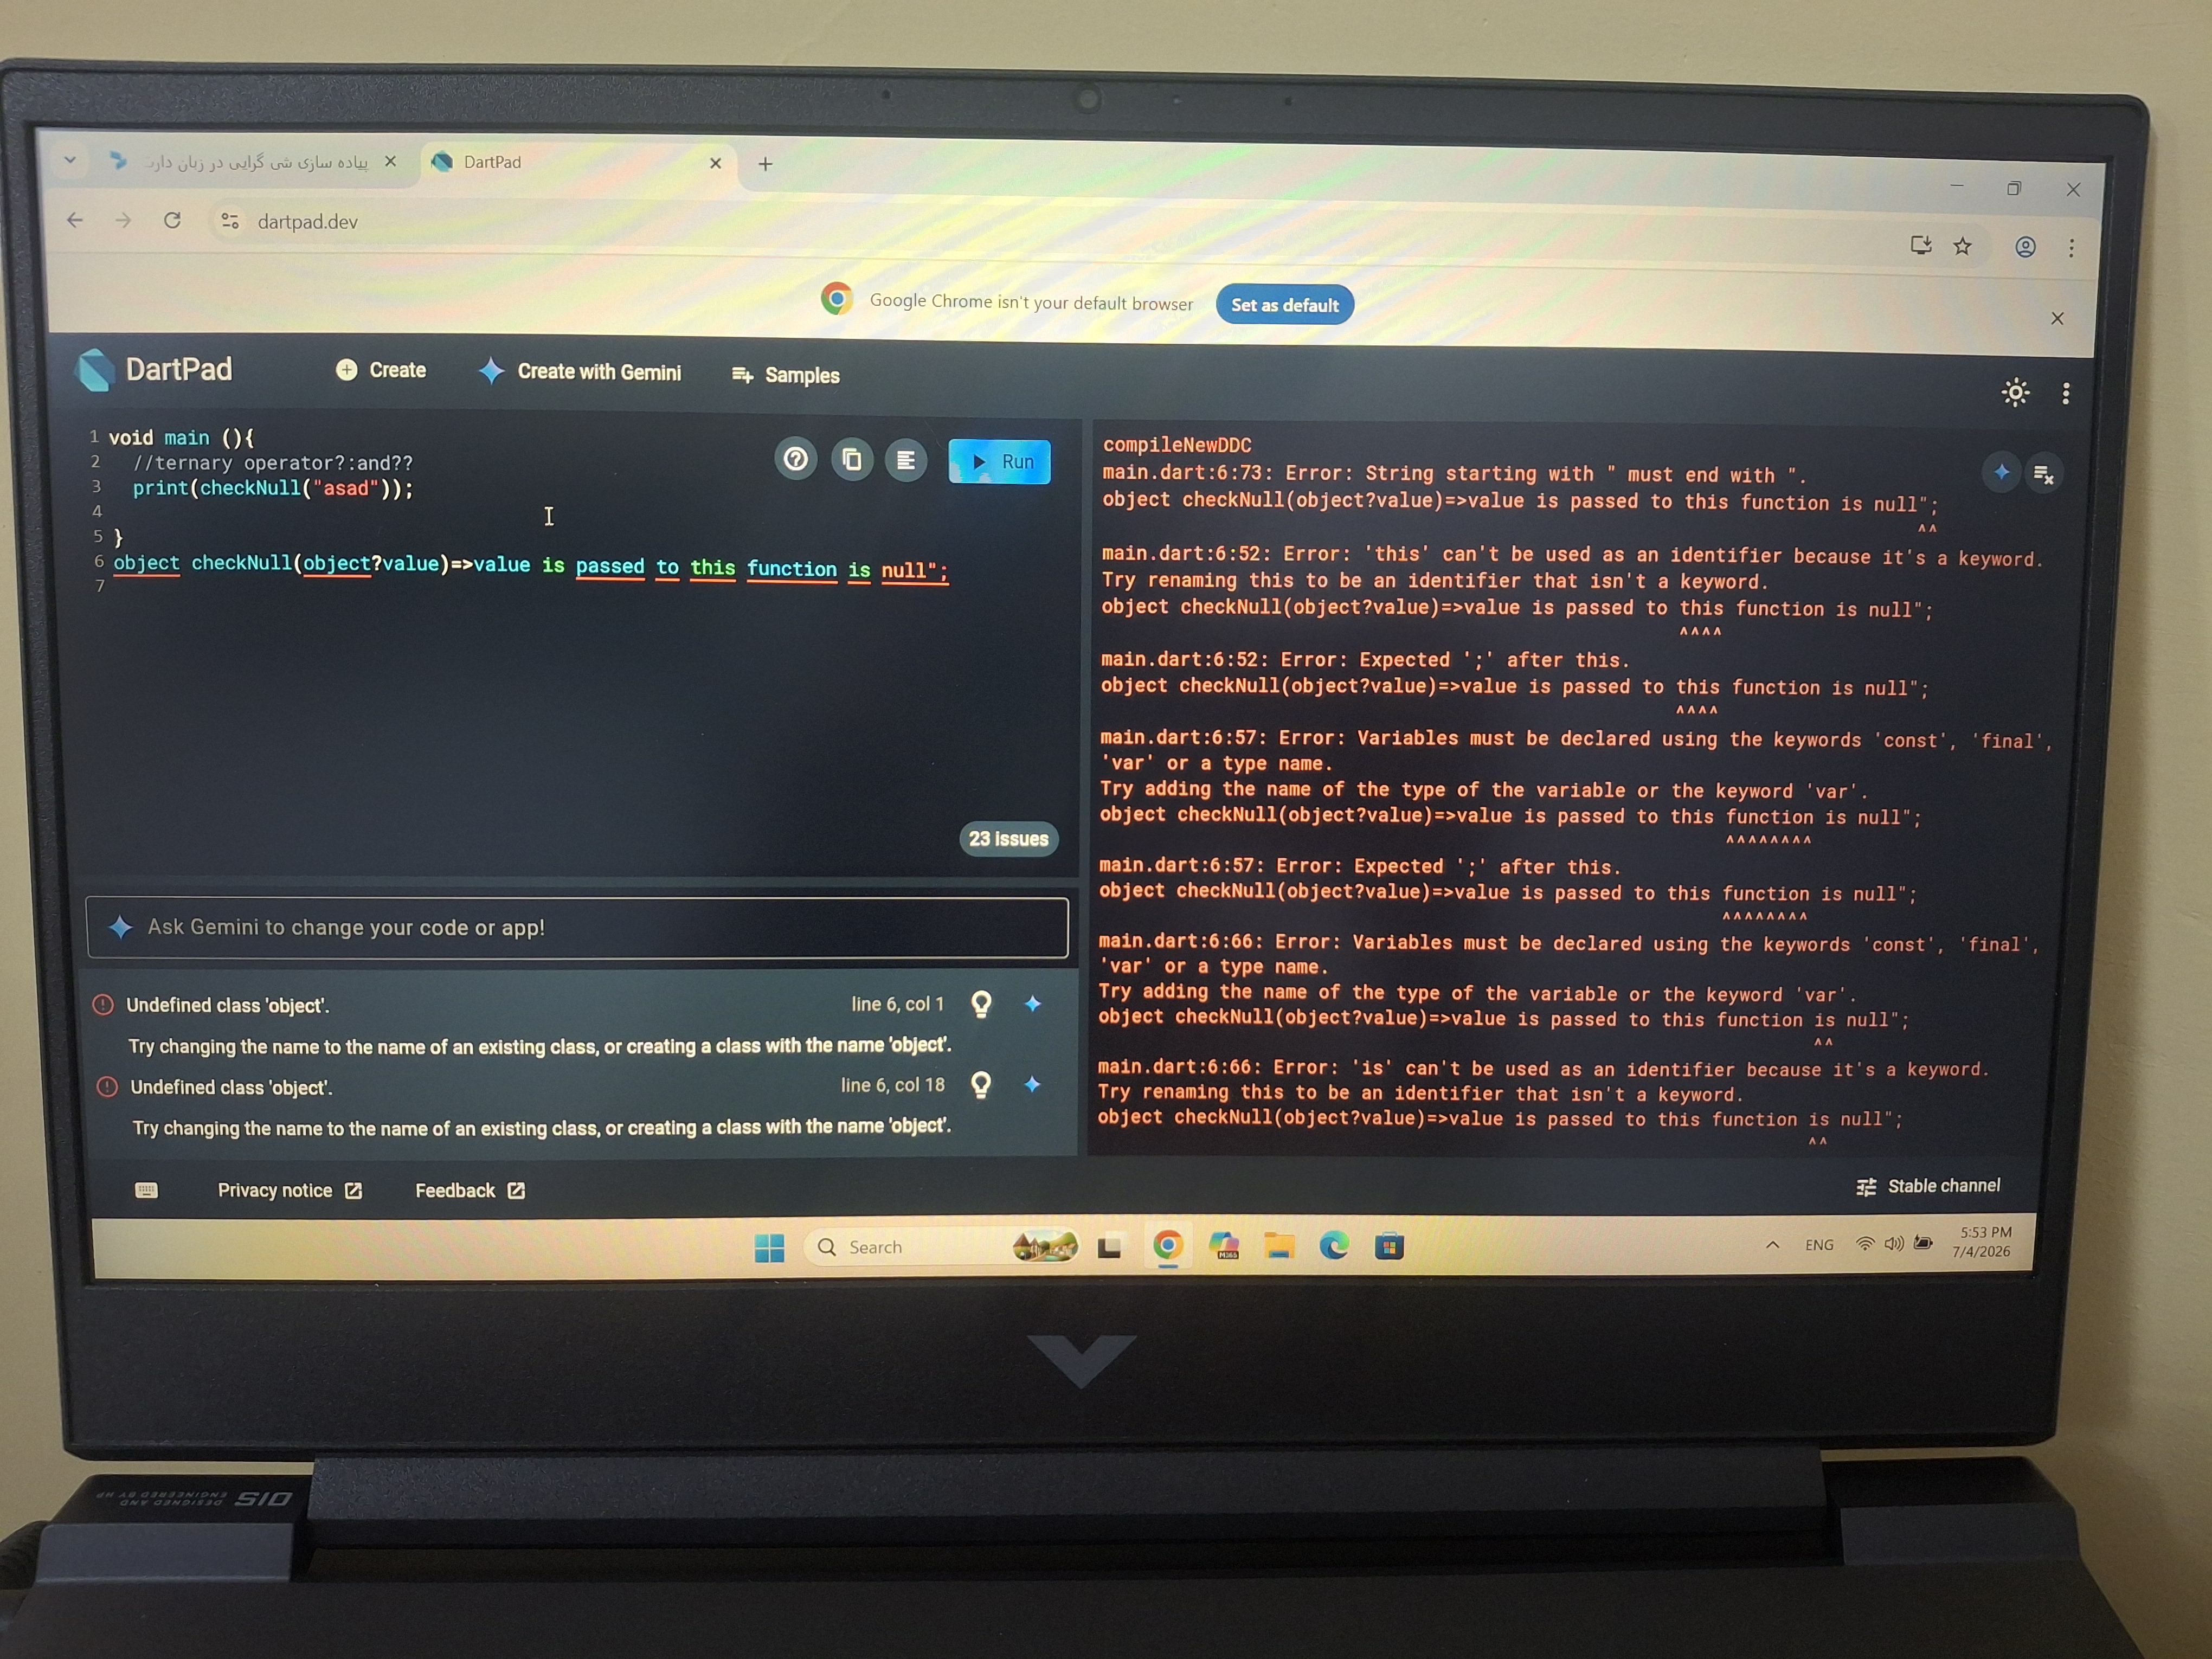Viewport: 2212px width, 1659px height.
Task: Open DartPad three-dot overflow menu
Action: [2066, 393]
